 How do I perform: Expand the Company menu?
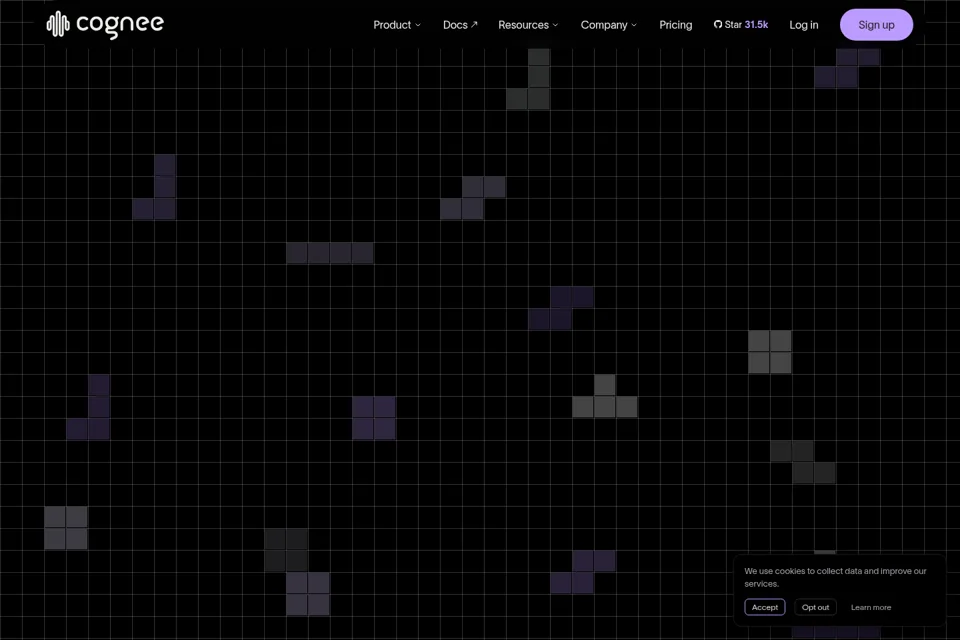click(609, 25)
